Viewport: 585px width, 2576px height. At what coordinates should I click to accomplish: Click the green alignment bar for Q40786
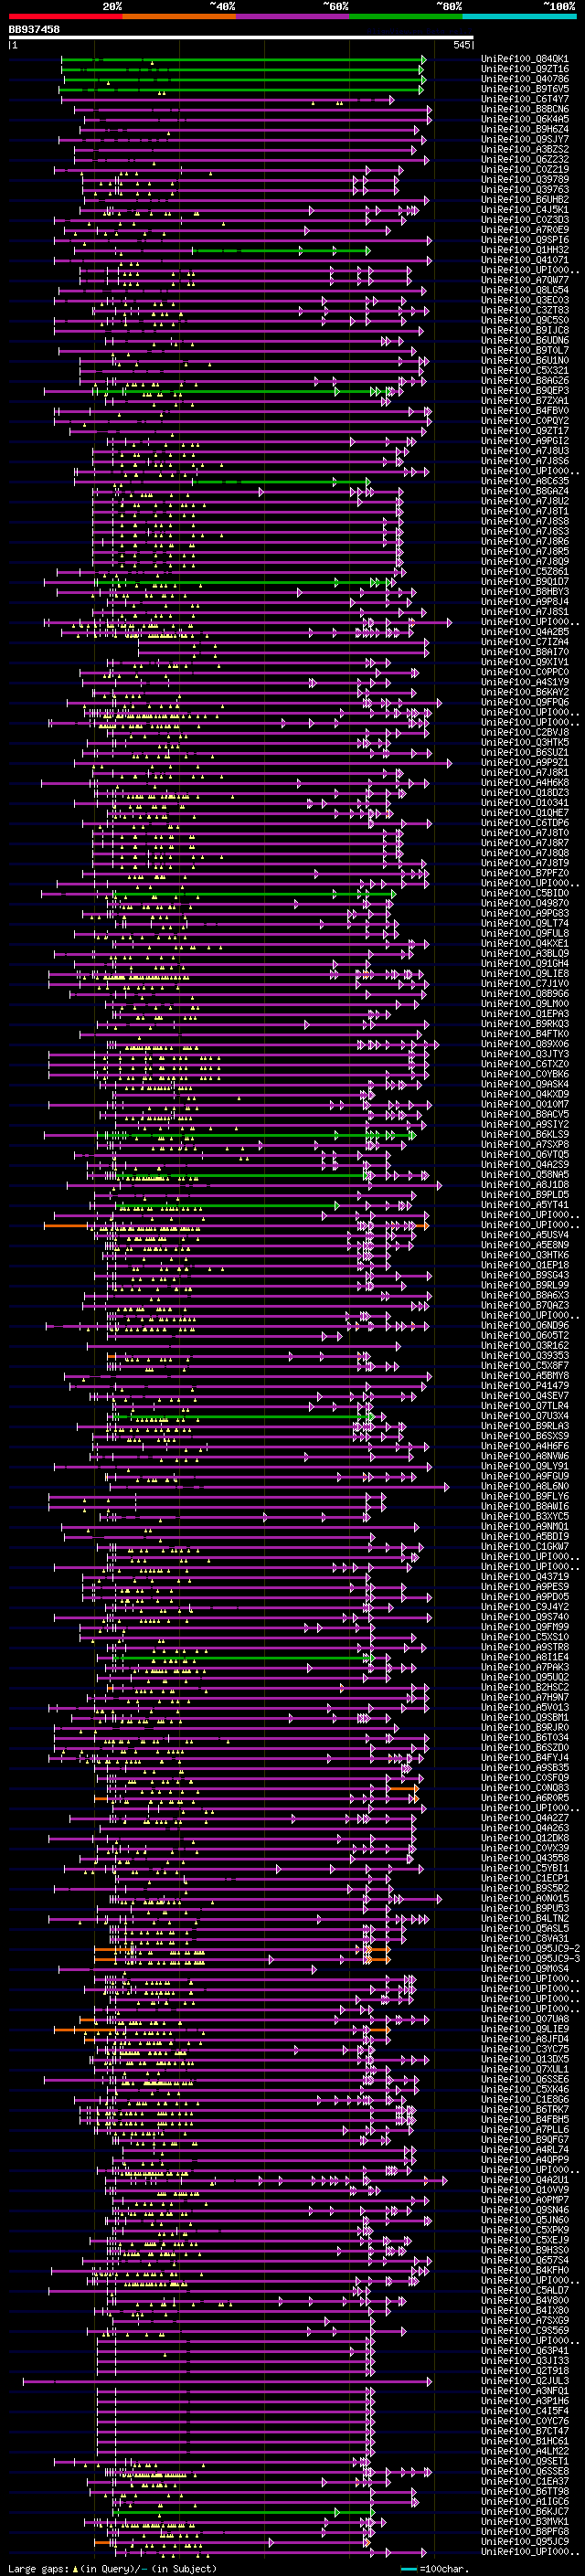pos(243,79)
